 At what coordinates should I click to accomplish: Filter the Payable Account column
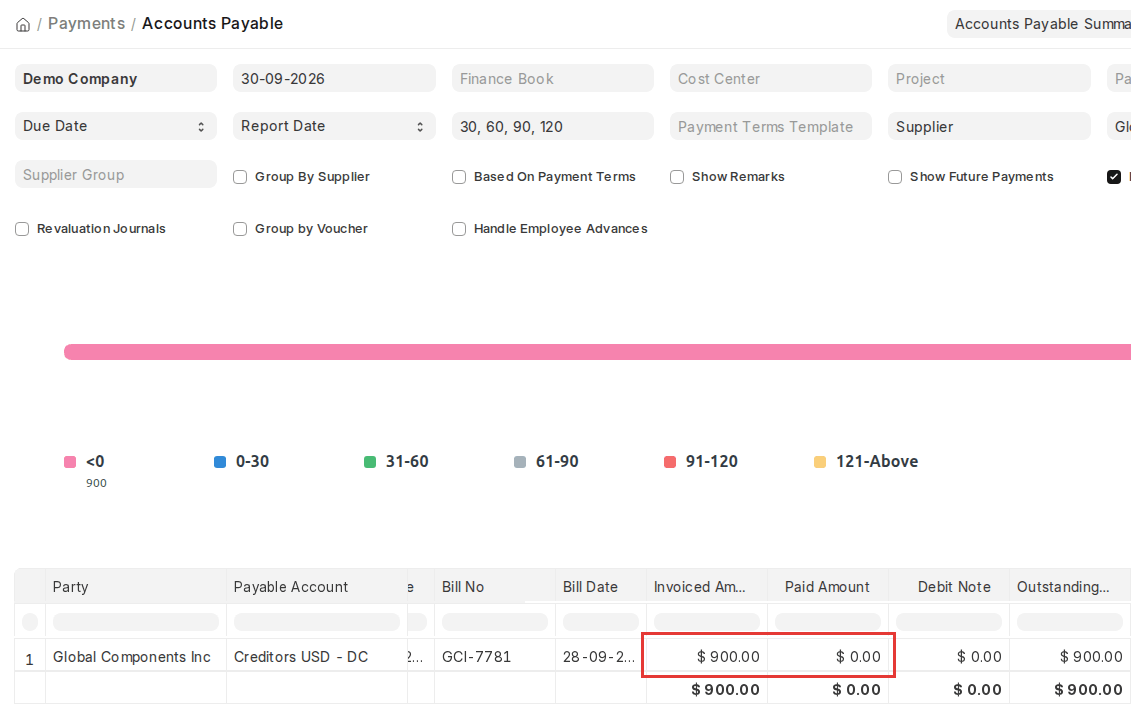(317, 621)
